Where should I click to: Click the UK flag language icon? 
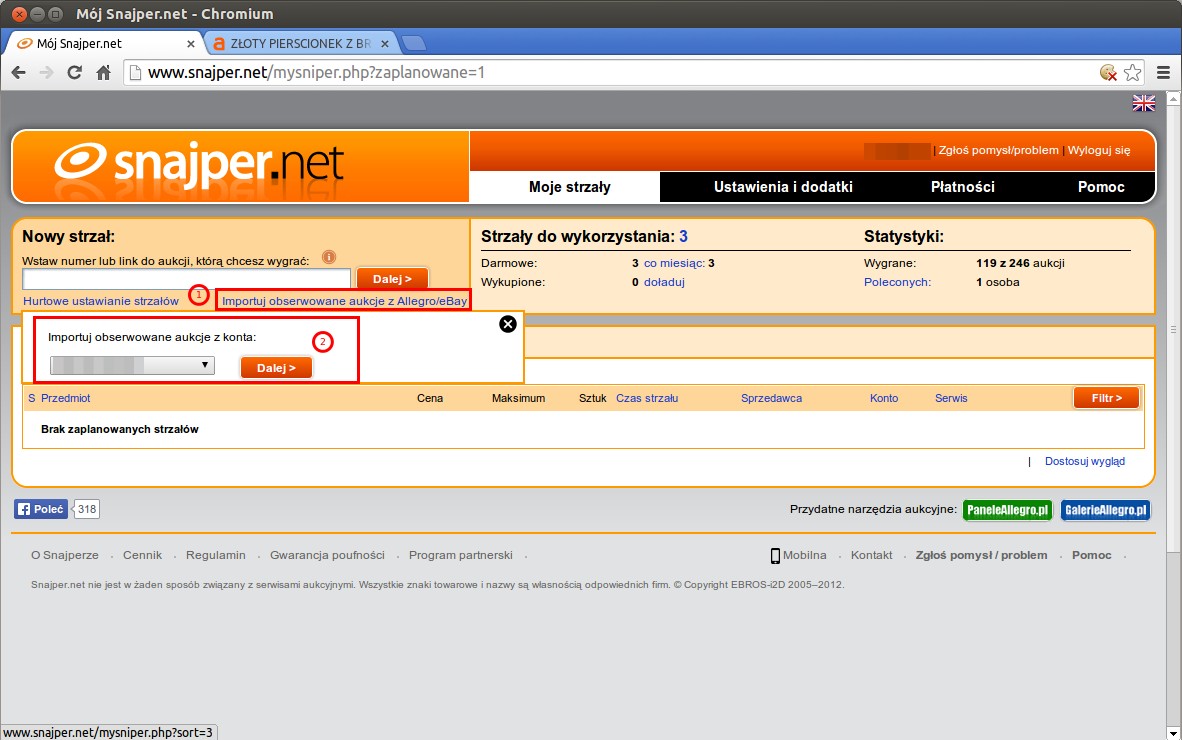1143,103
